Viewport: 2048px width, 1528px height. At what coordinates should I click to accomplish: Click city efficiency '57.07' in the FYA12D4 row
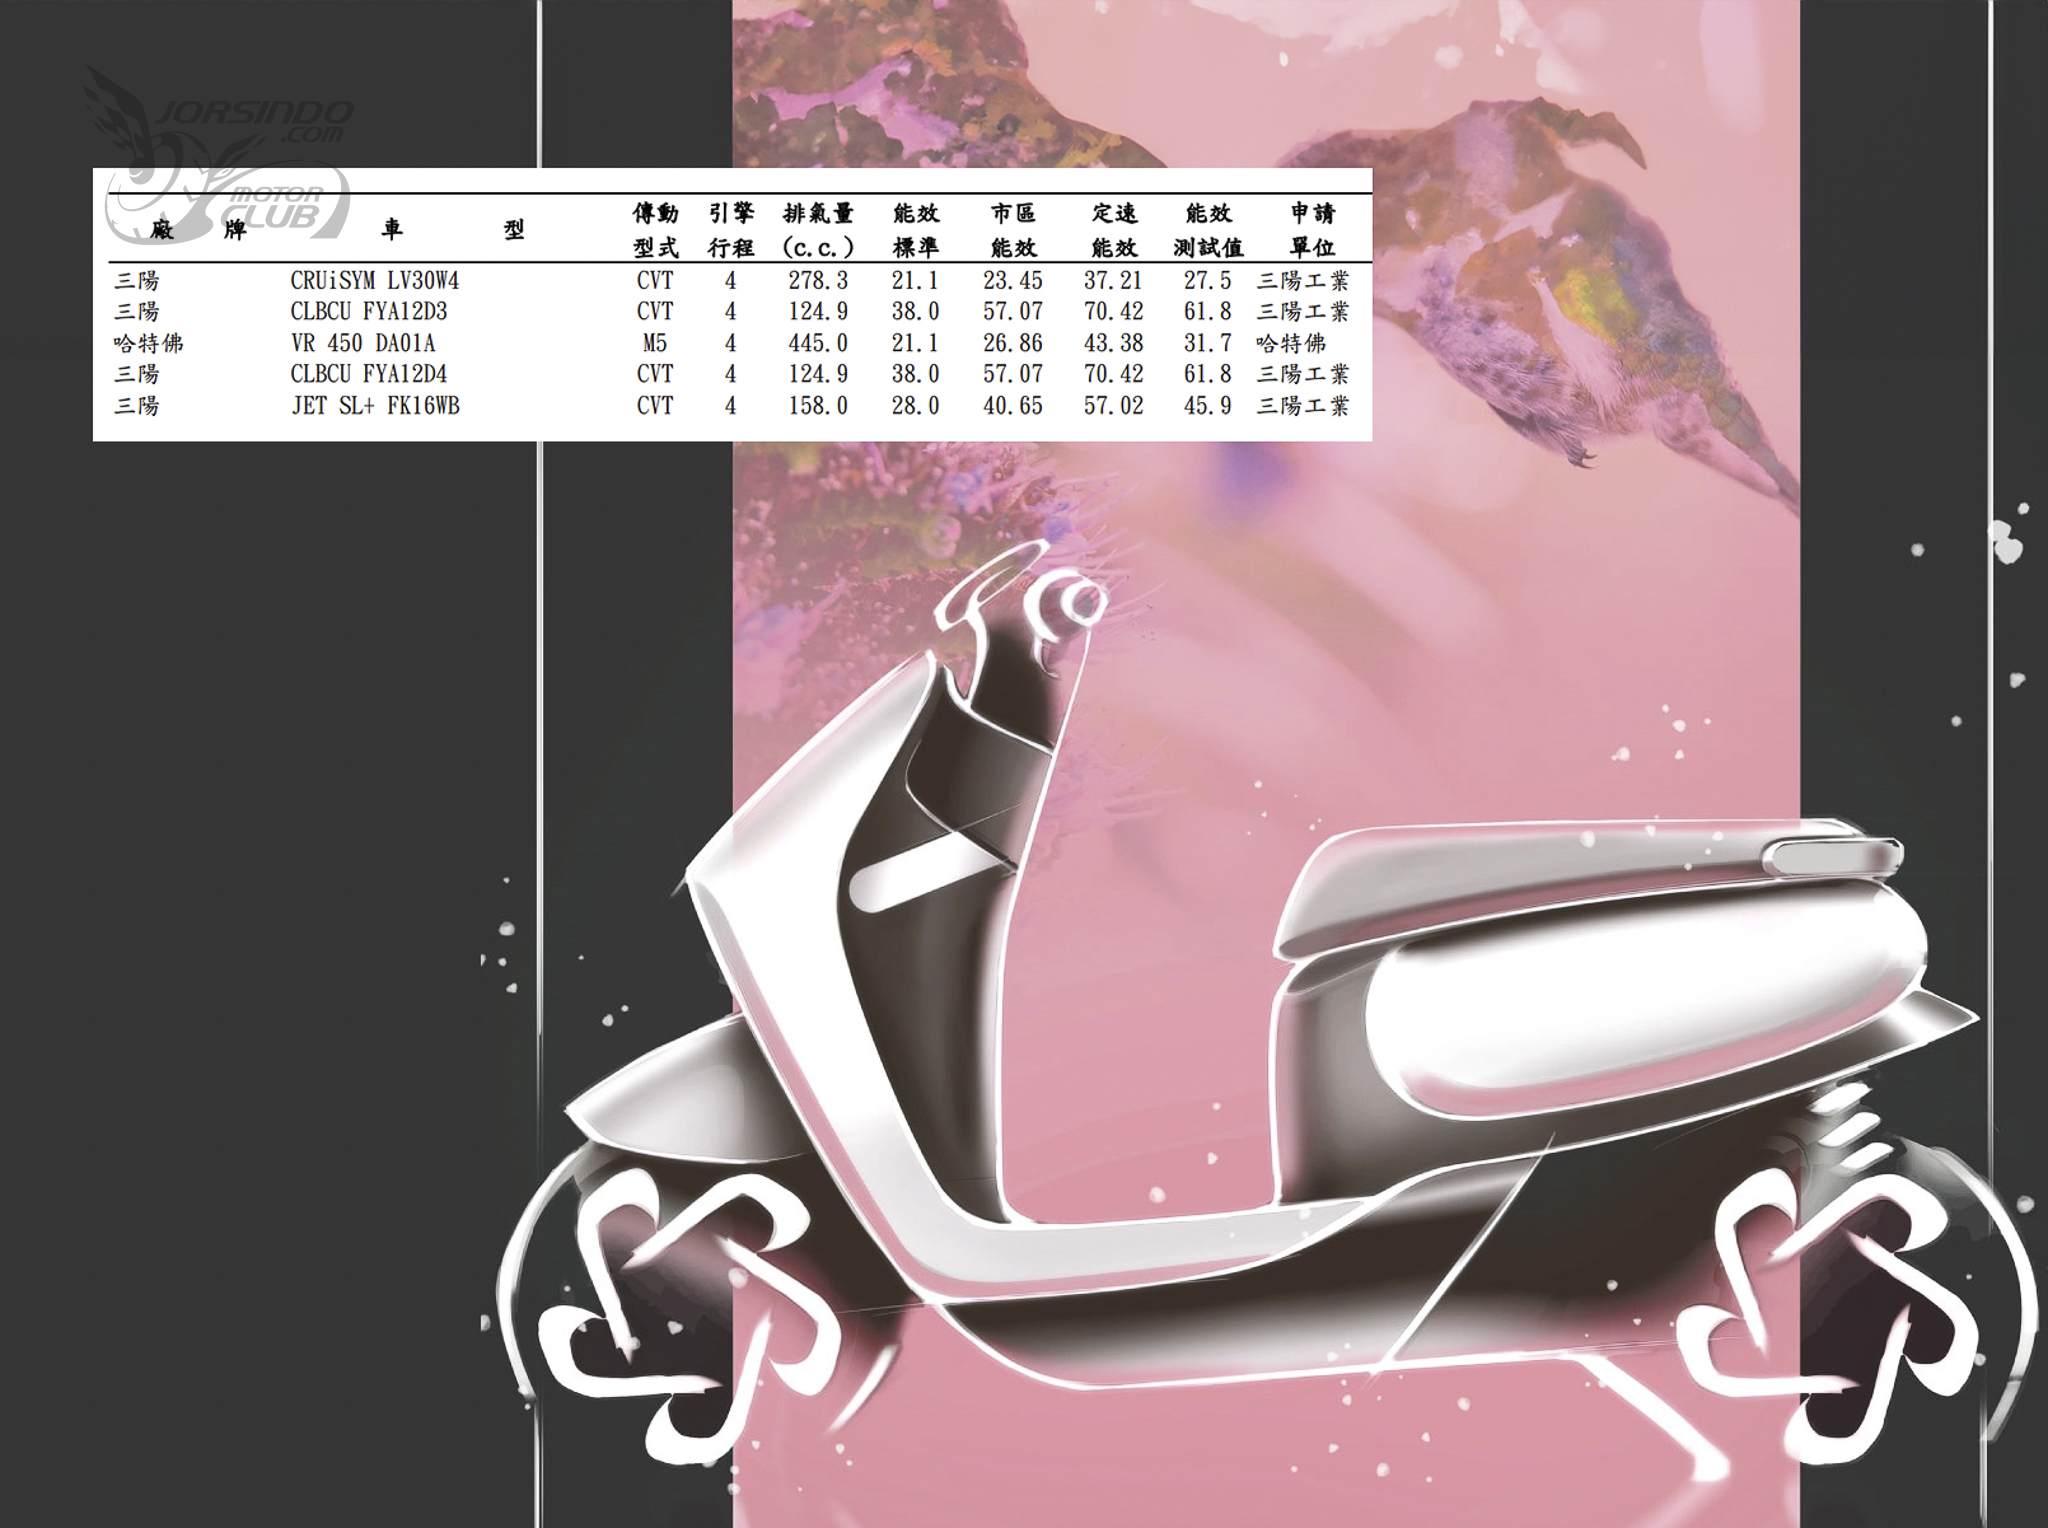pos(1013,374)
